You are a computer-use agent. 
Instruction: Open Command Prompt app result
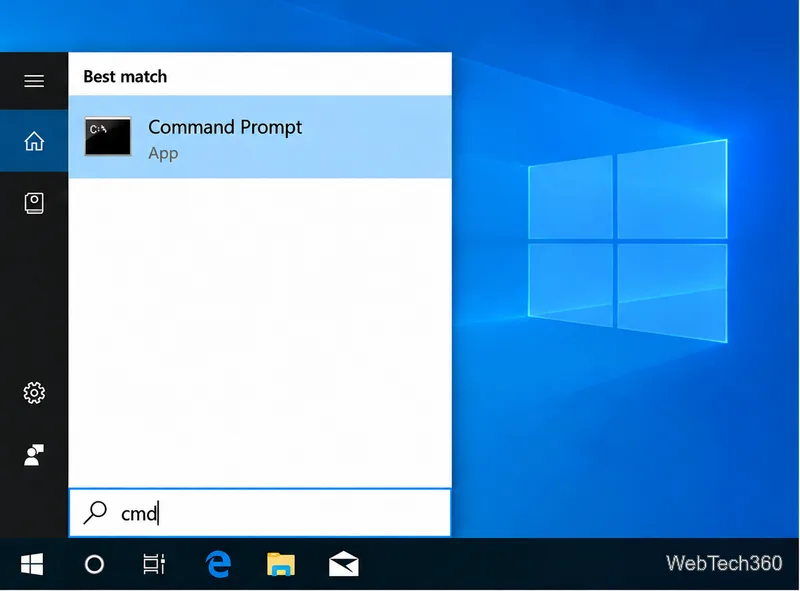pos(260,137)
